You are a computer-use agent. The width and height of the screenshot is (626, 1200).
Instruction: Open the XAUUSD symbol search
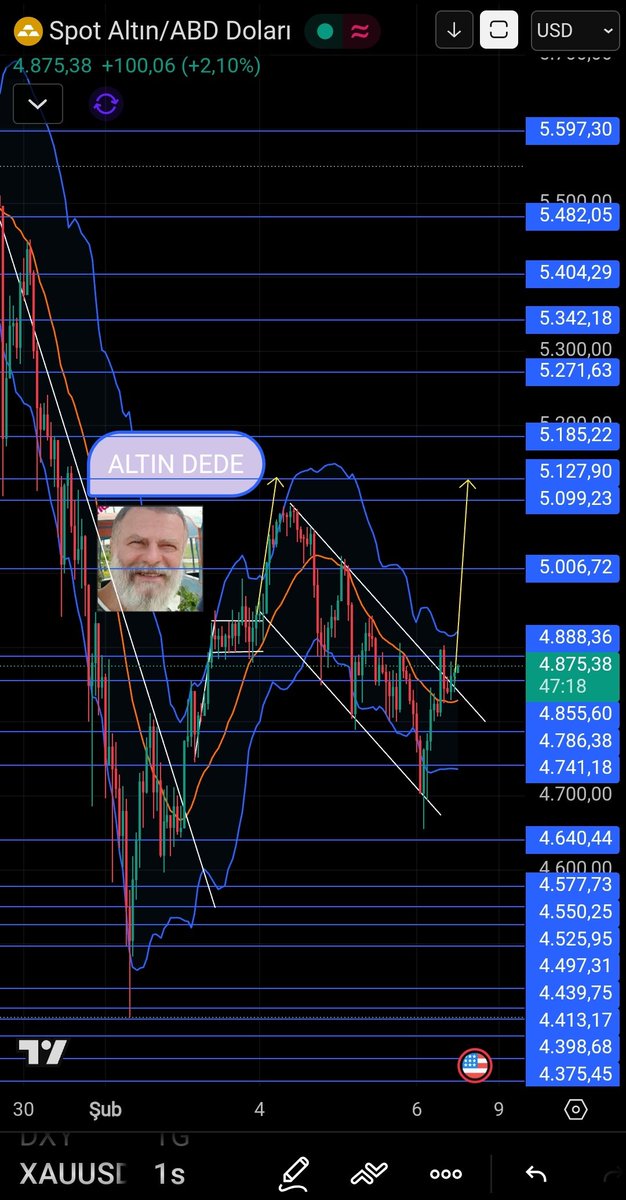coord(73,1173)
